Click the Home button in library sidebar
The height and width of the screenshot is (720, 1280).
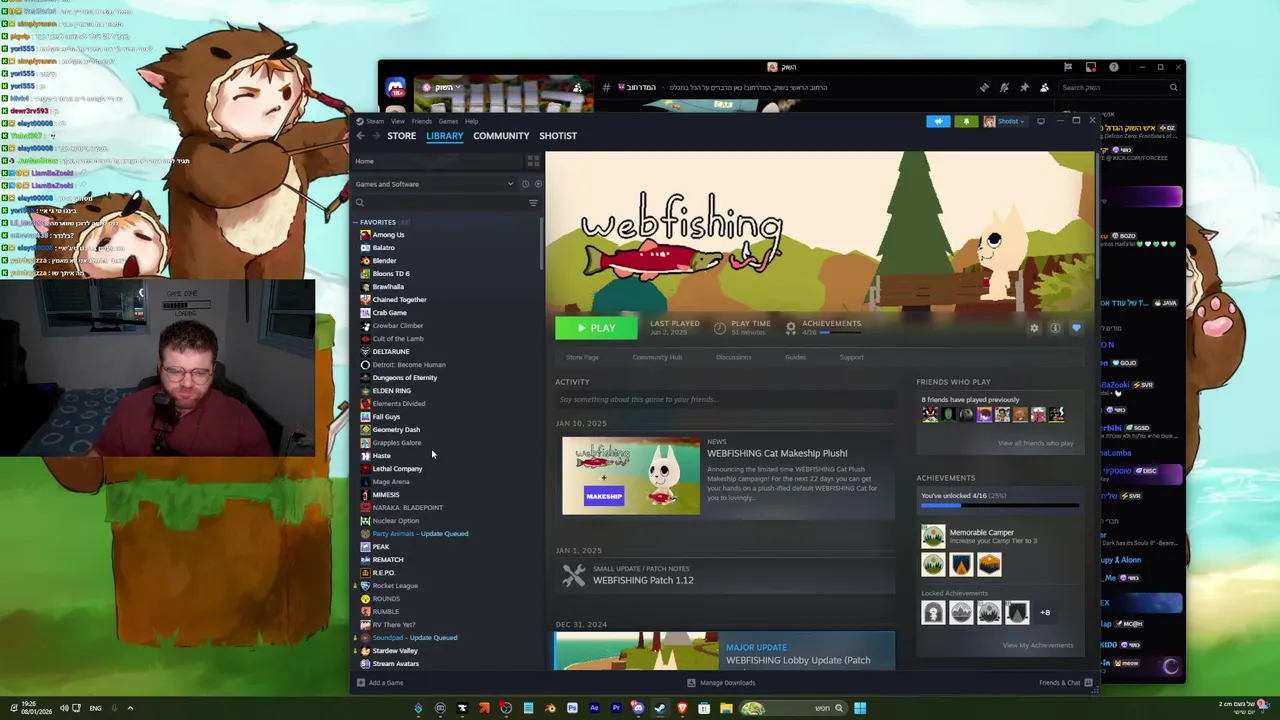[x=437, y=161]
